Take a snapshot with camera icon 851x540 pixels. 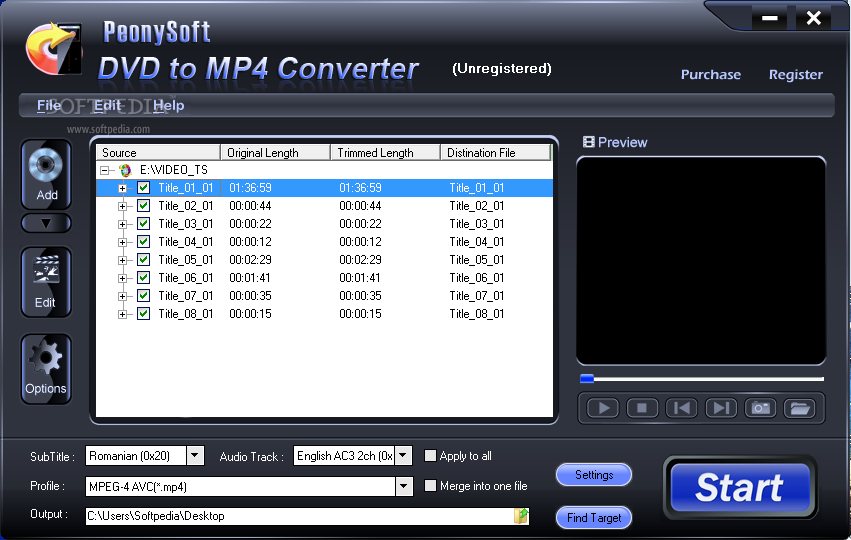(760, 408)
